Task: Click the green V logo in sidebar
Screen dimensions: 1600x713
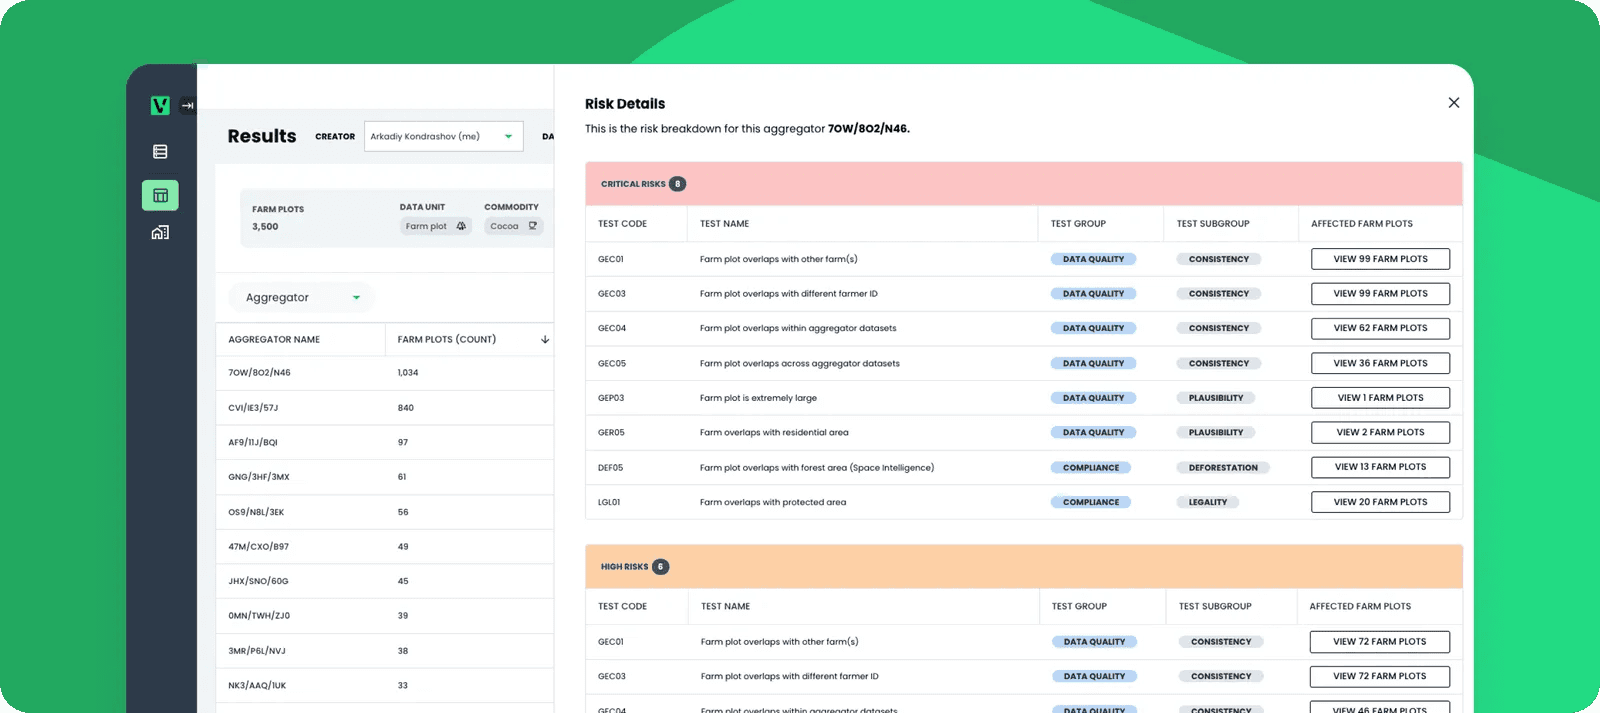Action: point(160,105)
